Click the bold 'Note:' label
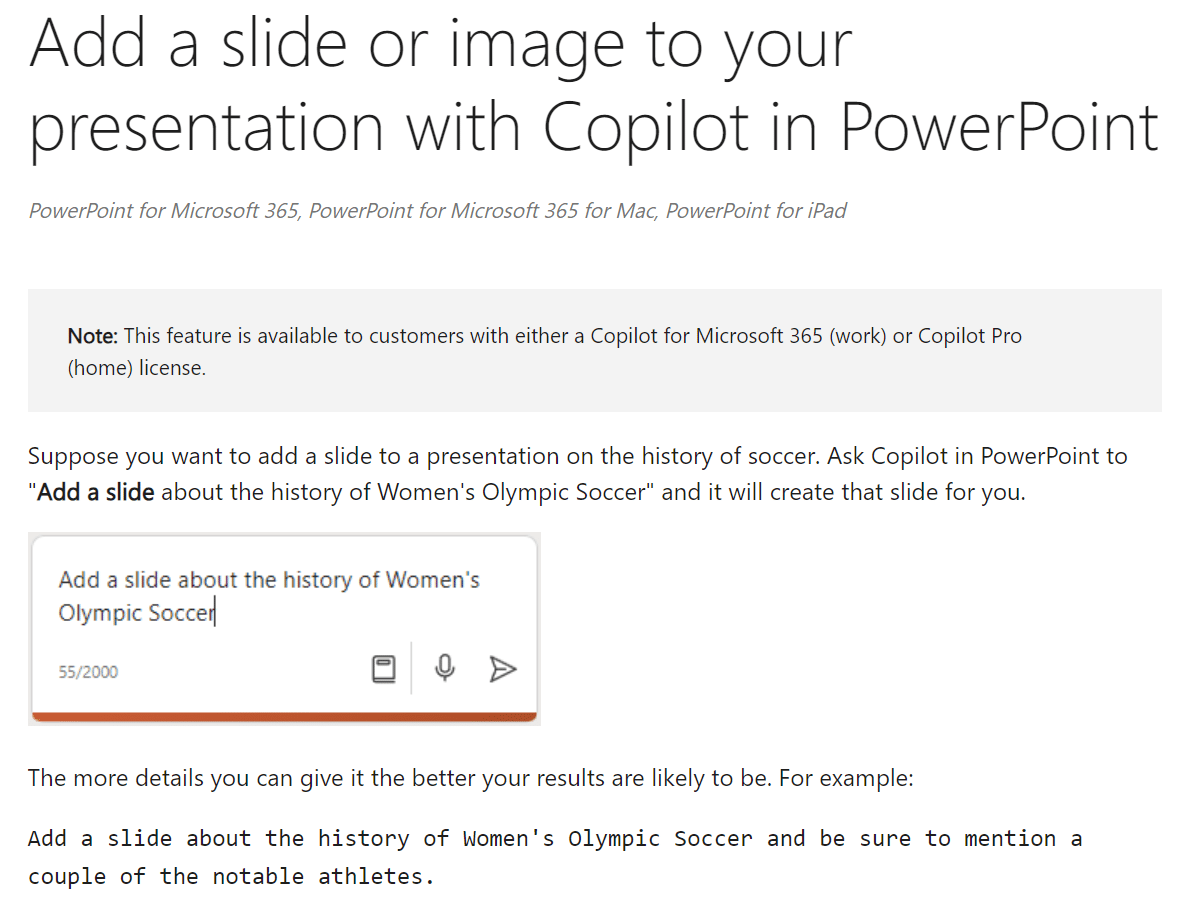This screenshot has height=905, width=1179. [92, 336]
